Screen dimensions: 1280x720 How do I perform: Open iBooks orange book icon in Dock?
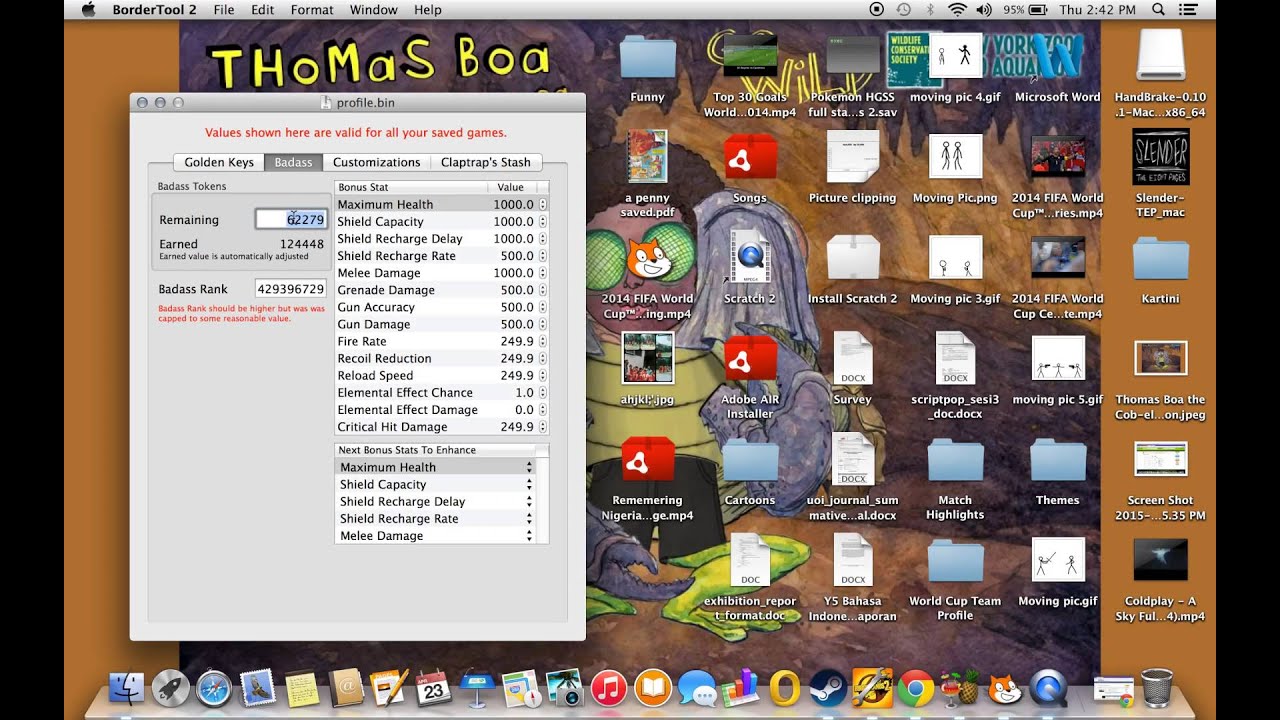[x=652, y=688]
